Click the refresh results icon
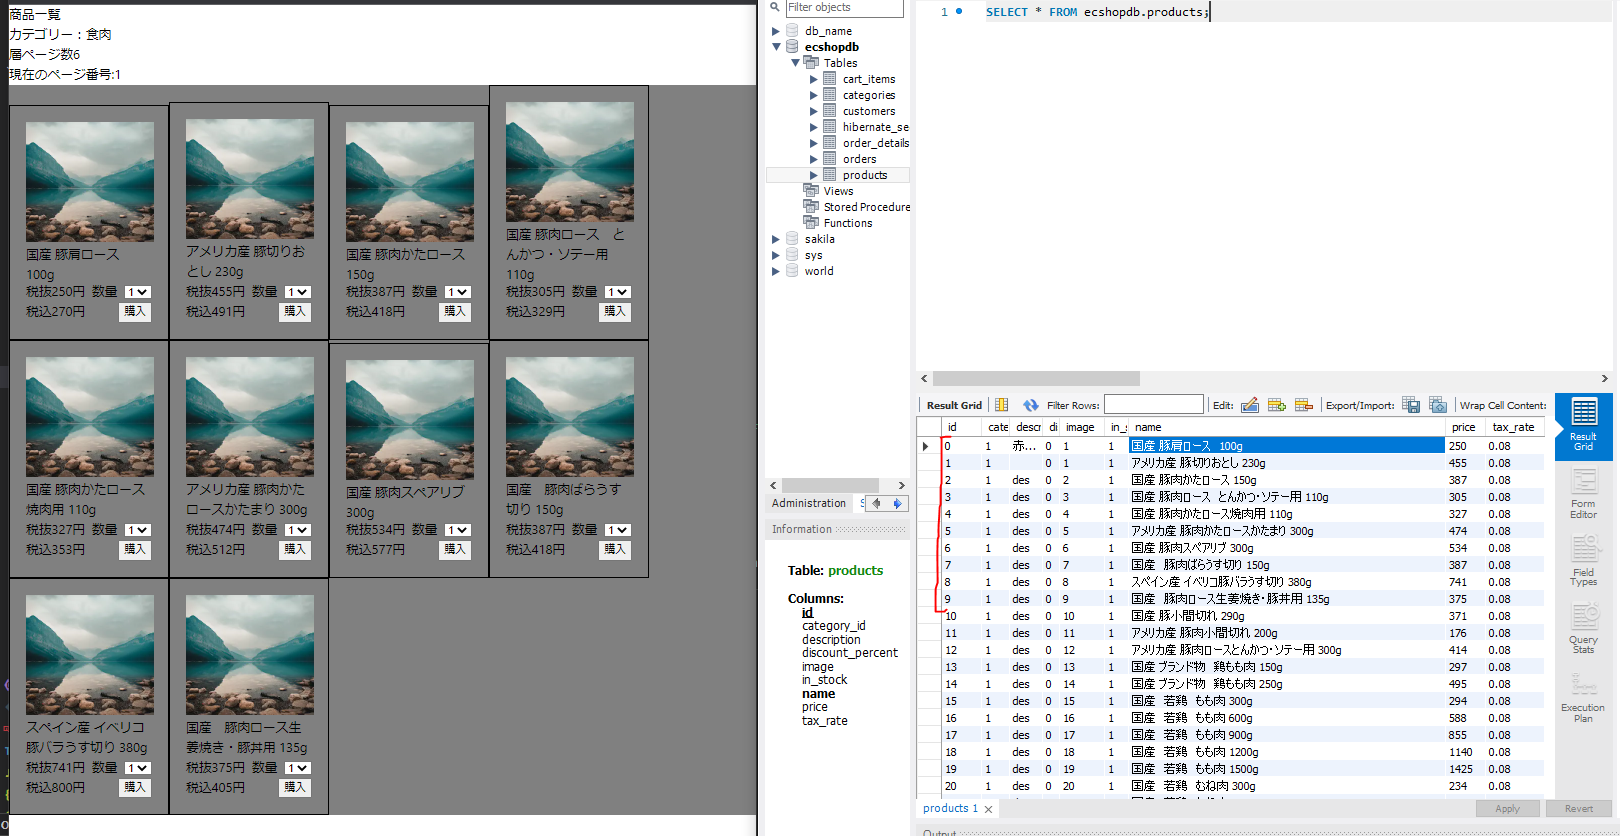1620x836 pixels. click(x=1031, y=405)
